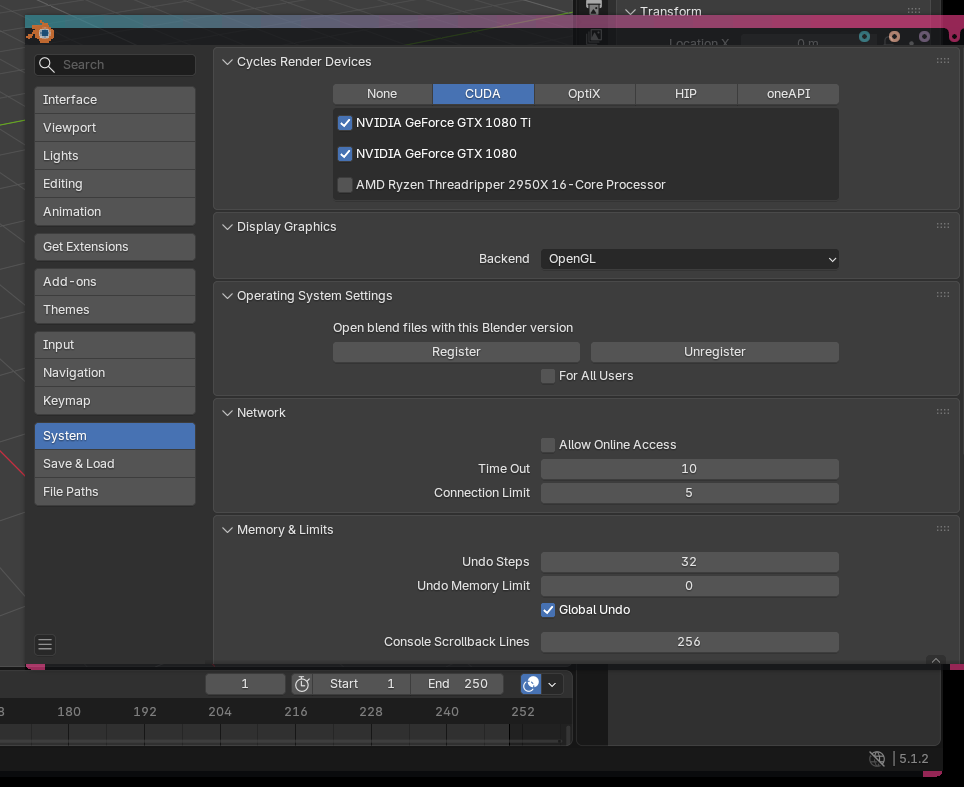This screenshot has width=964, height=787.
Task: Enable AMD Ryzen Threadripper 2950X device
Action: tap(345, 184)
